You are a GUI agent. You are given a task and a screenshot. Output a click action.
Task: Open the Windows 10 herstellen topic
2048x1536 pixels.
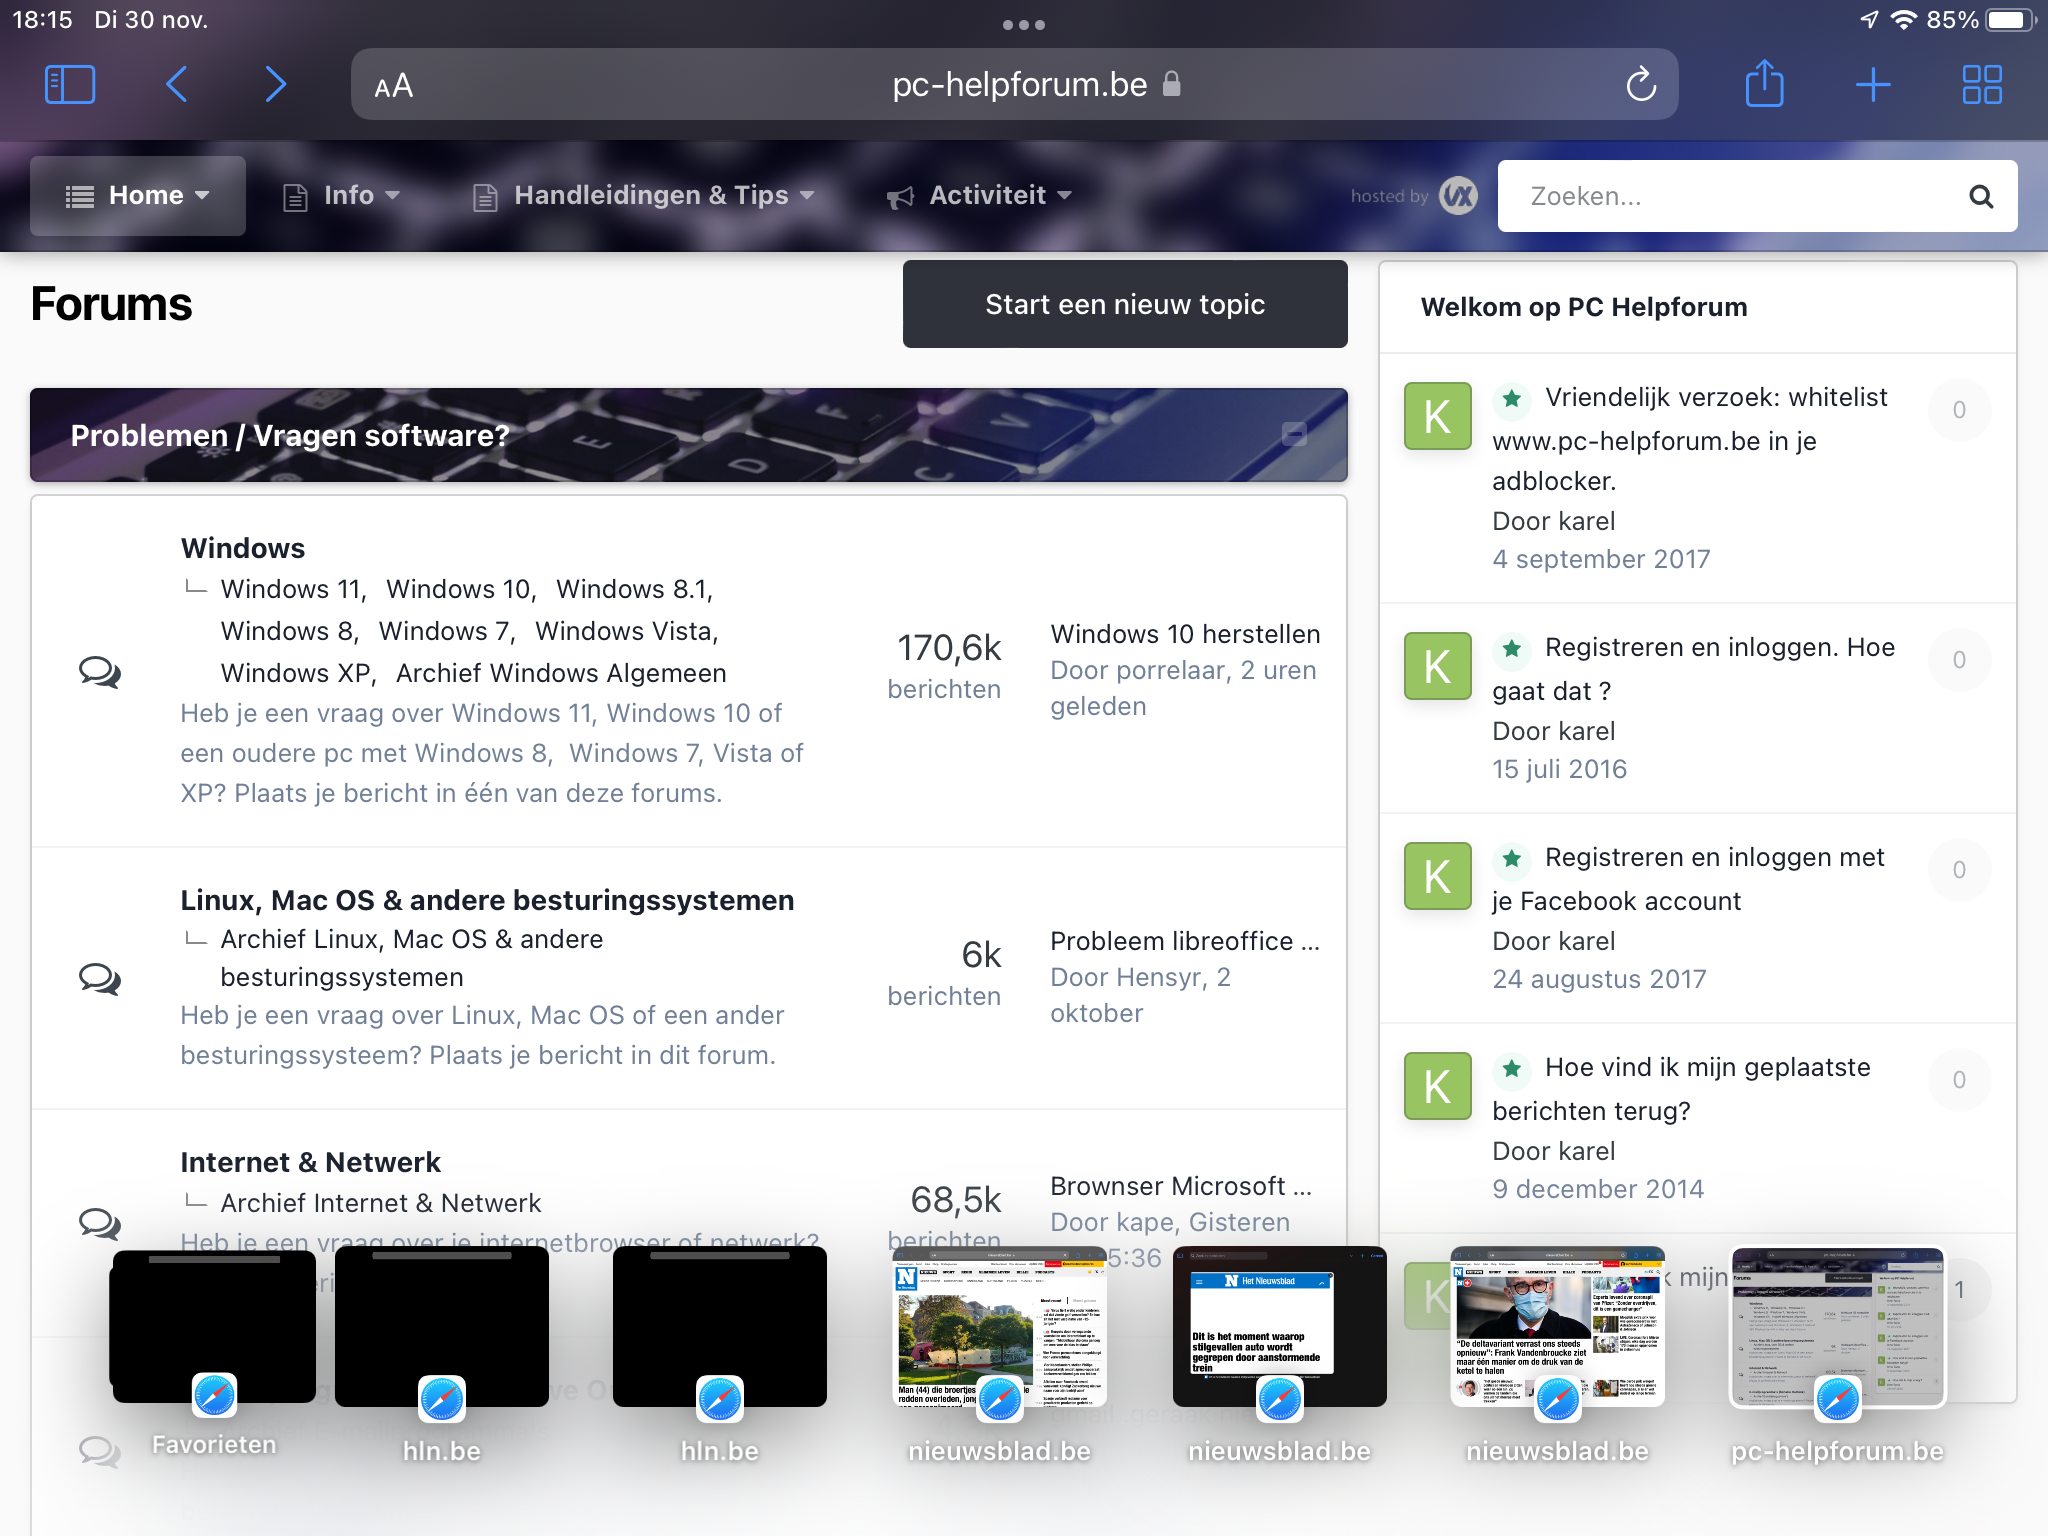coord(1185,634)
